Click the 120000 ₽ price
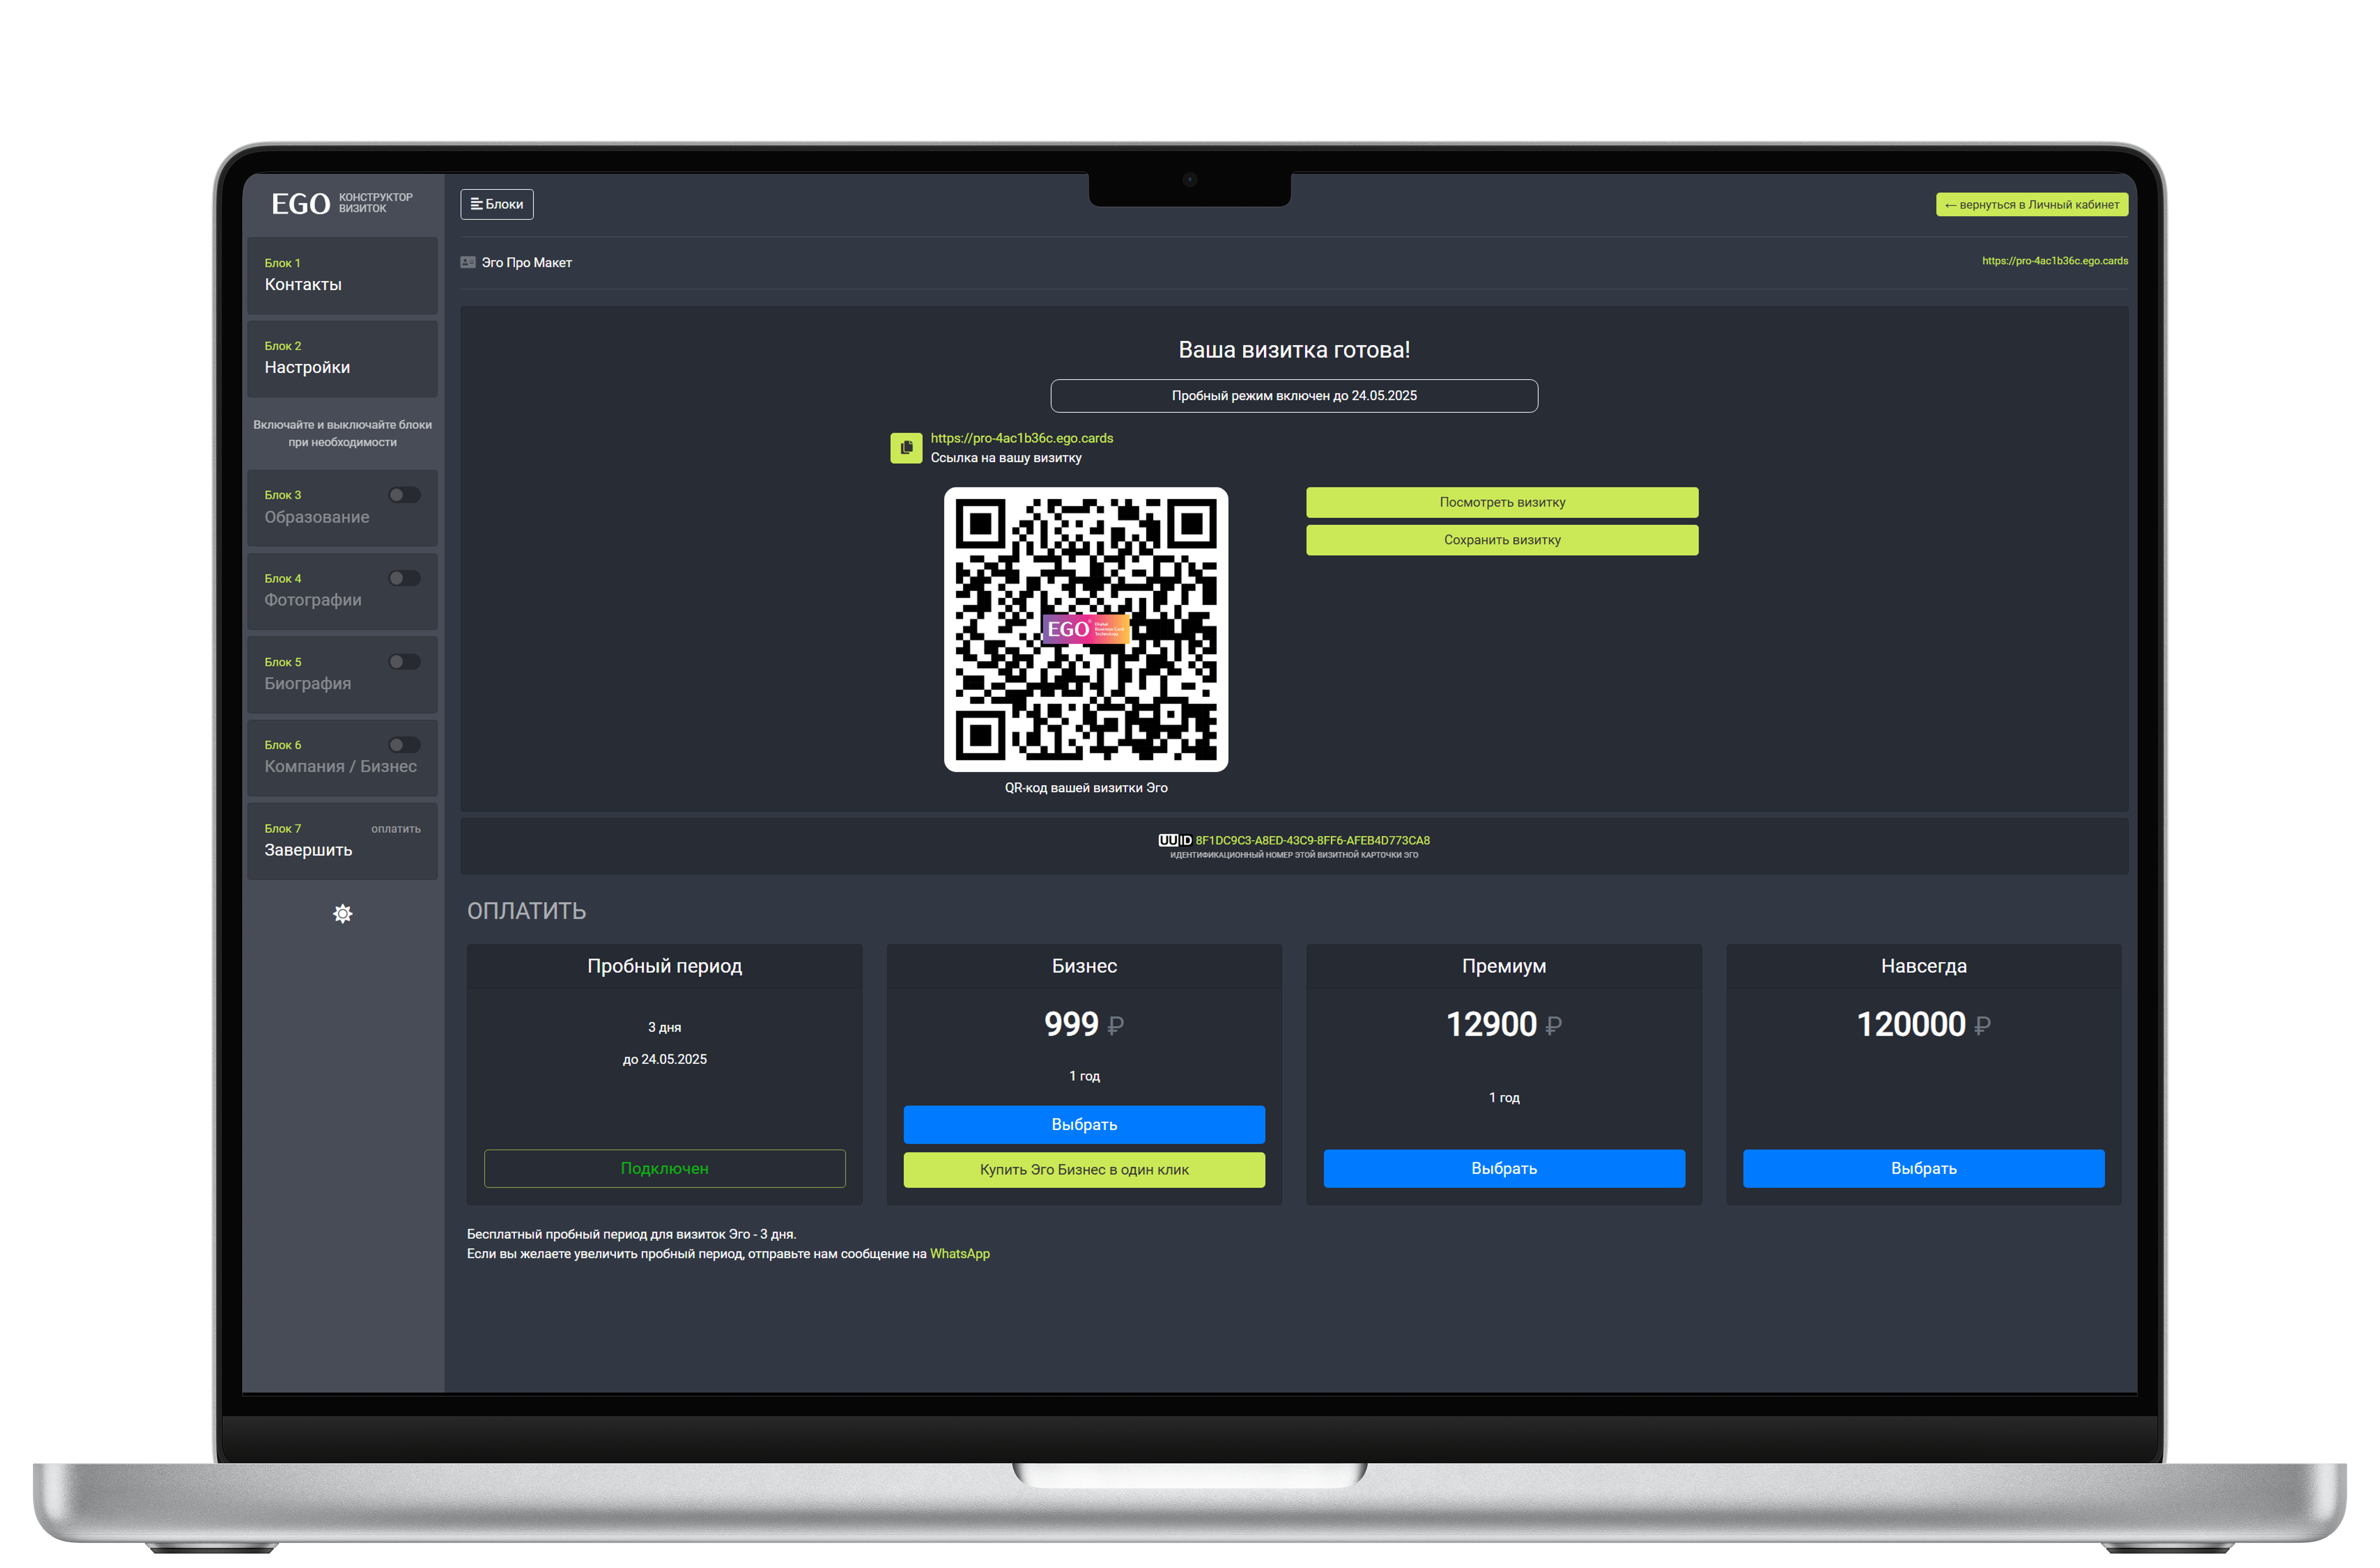Viewport: 2380px width, 1568px height. coord(1923,1024)
